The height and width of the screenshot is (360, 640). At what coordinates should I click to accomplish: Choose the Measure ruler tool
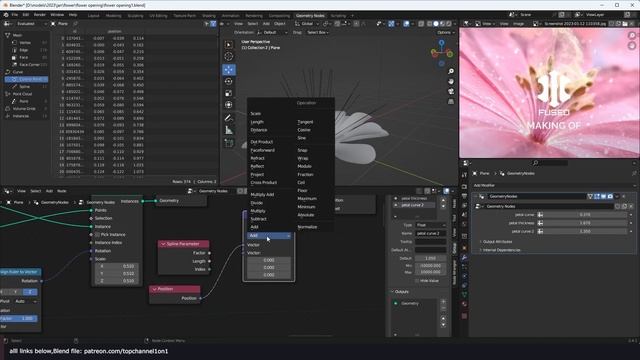(x=229, y=130)
